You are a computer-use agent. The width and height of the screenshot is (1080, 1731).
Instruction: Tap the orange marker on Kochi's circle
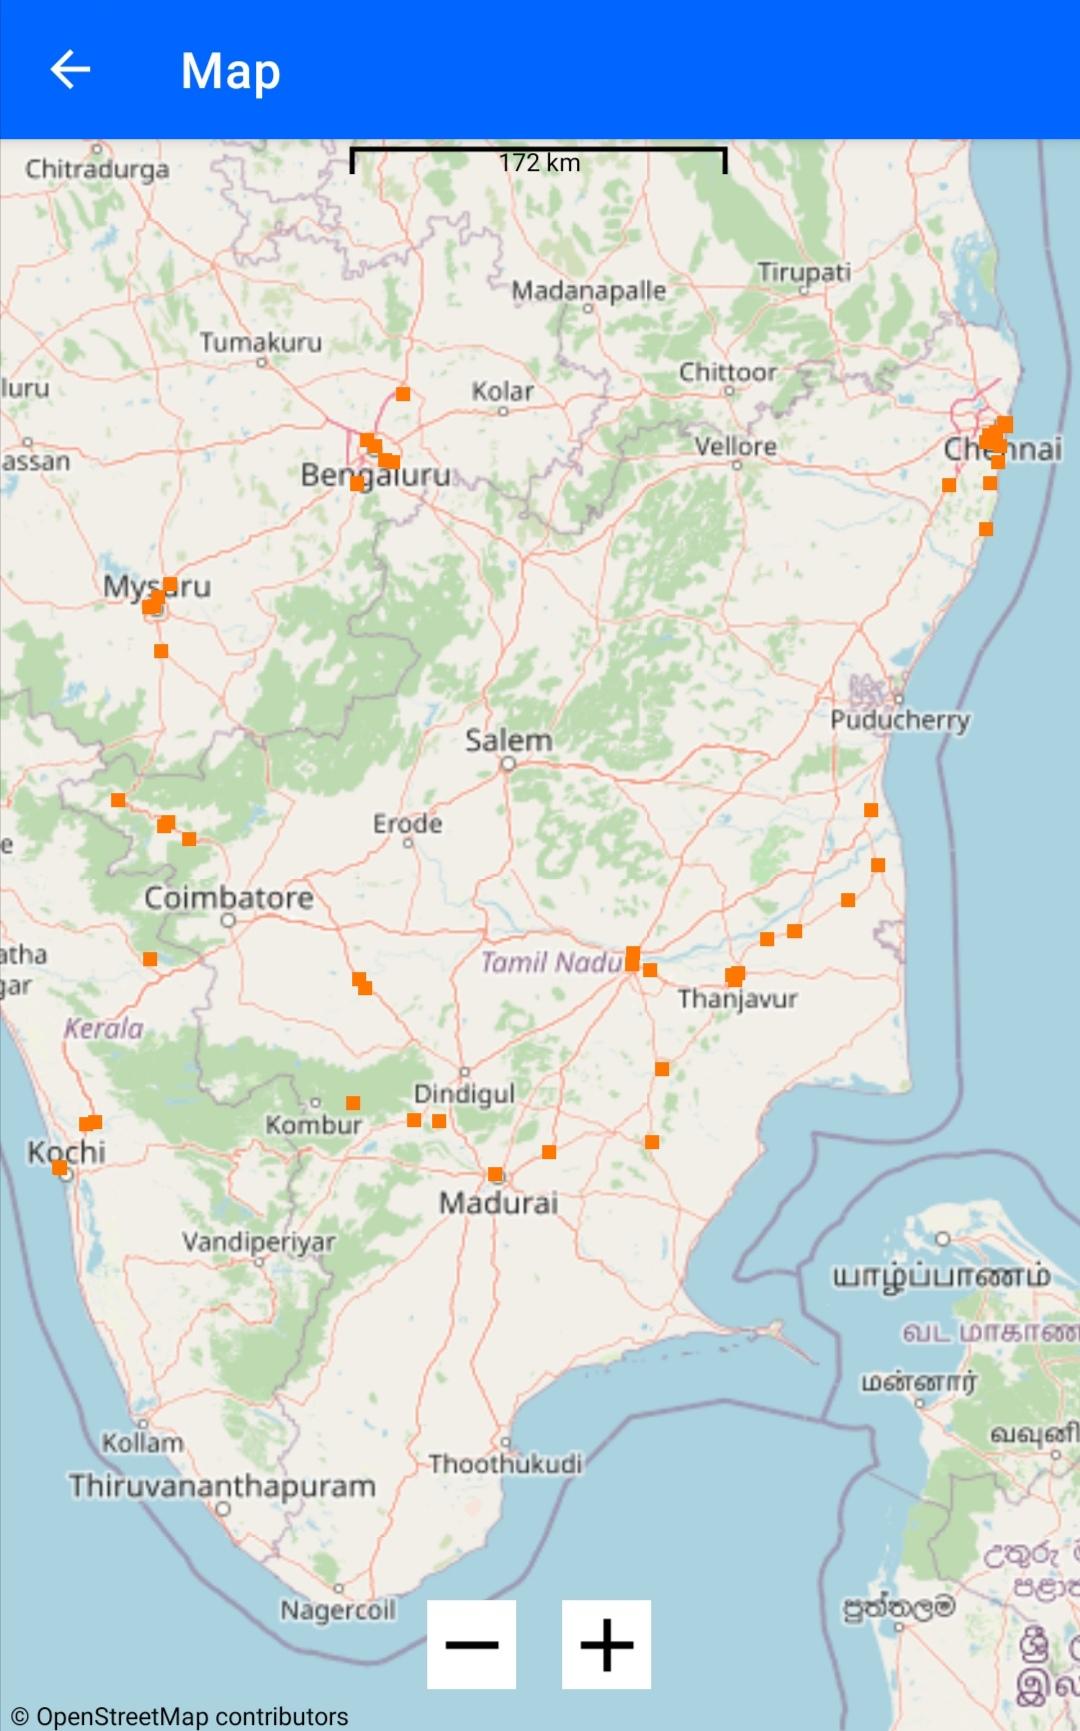[x=60, y=1167]
